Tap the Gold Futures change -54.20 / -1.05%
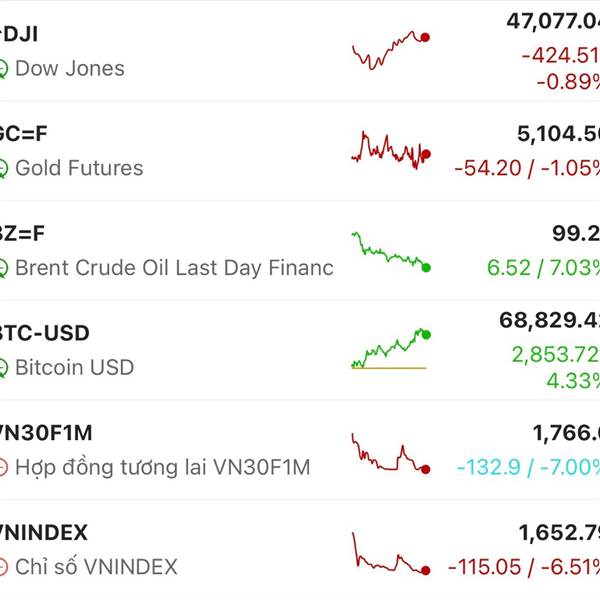600x600 pixels. pos(527,168)
